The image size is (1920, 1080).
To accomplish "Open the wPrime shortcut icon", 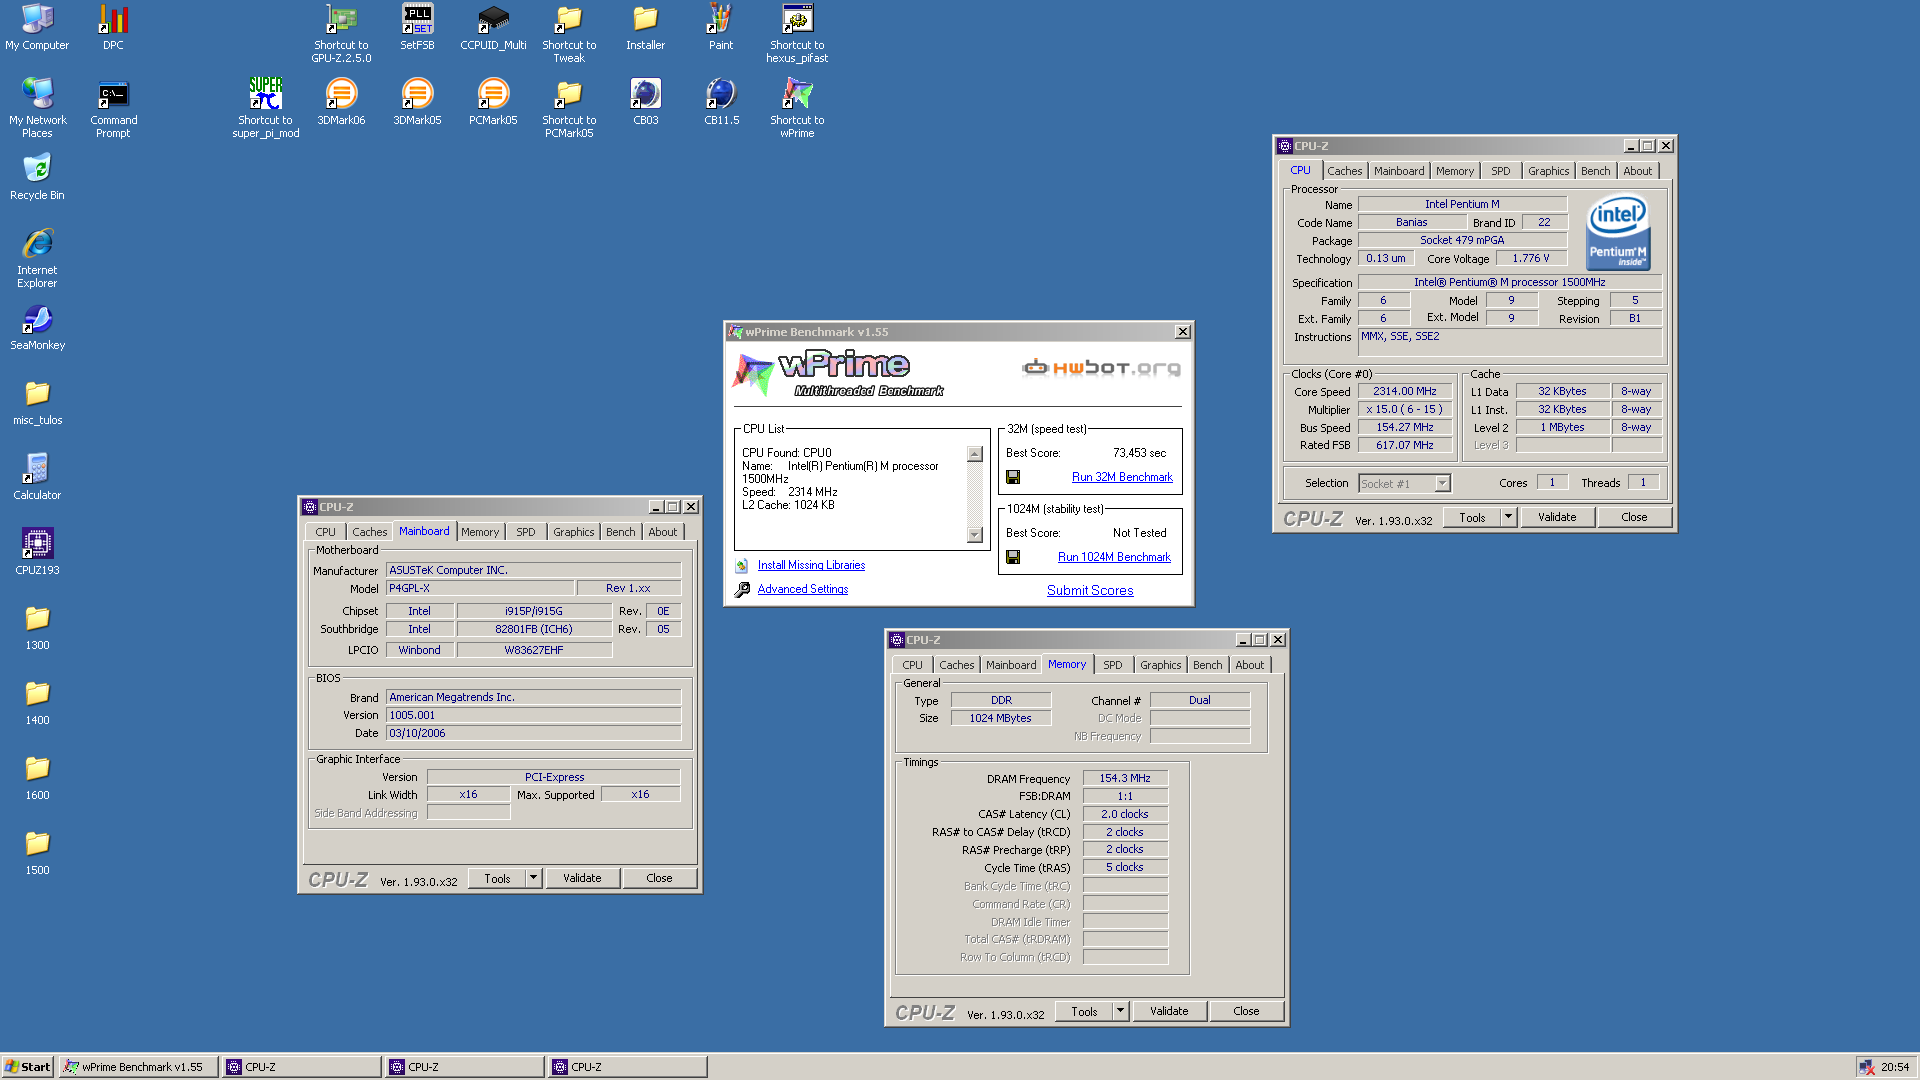I will click(x=797, y=108).
